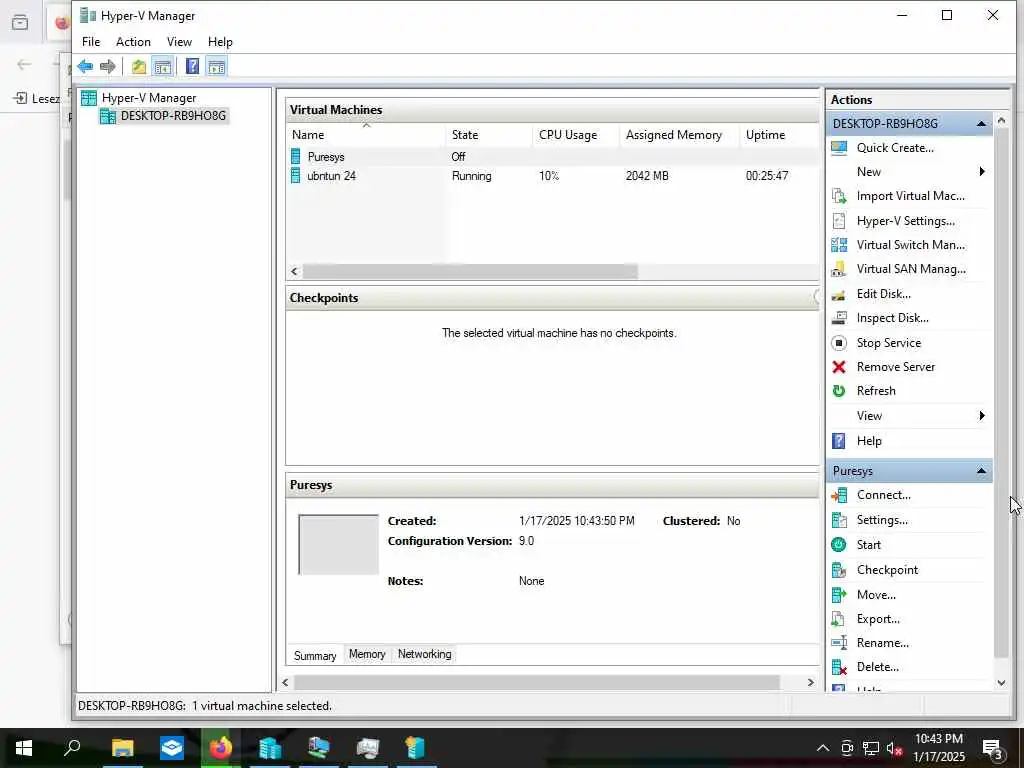Click the Delete action for Puresys

(x=877, y=667)
